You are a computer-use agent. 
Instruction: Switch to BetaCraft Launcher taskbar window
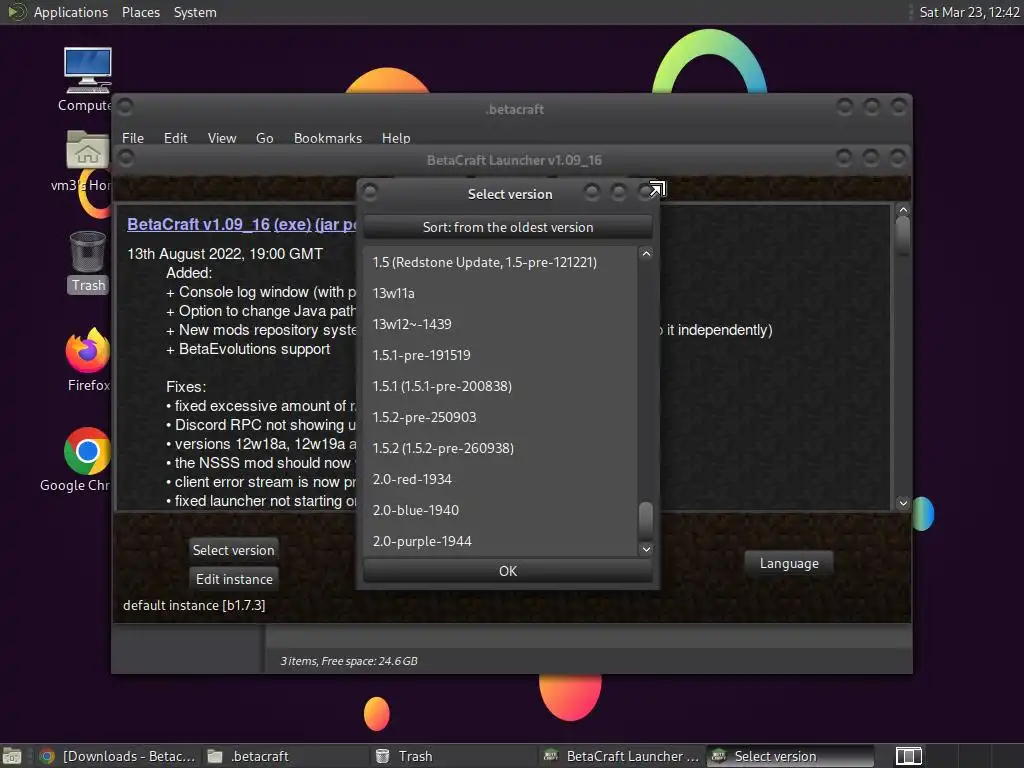623,756
